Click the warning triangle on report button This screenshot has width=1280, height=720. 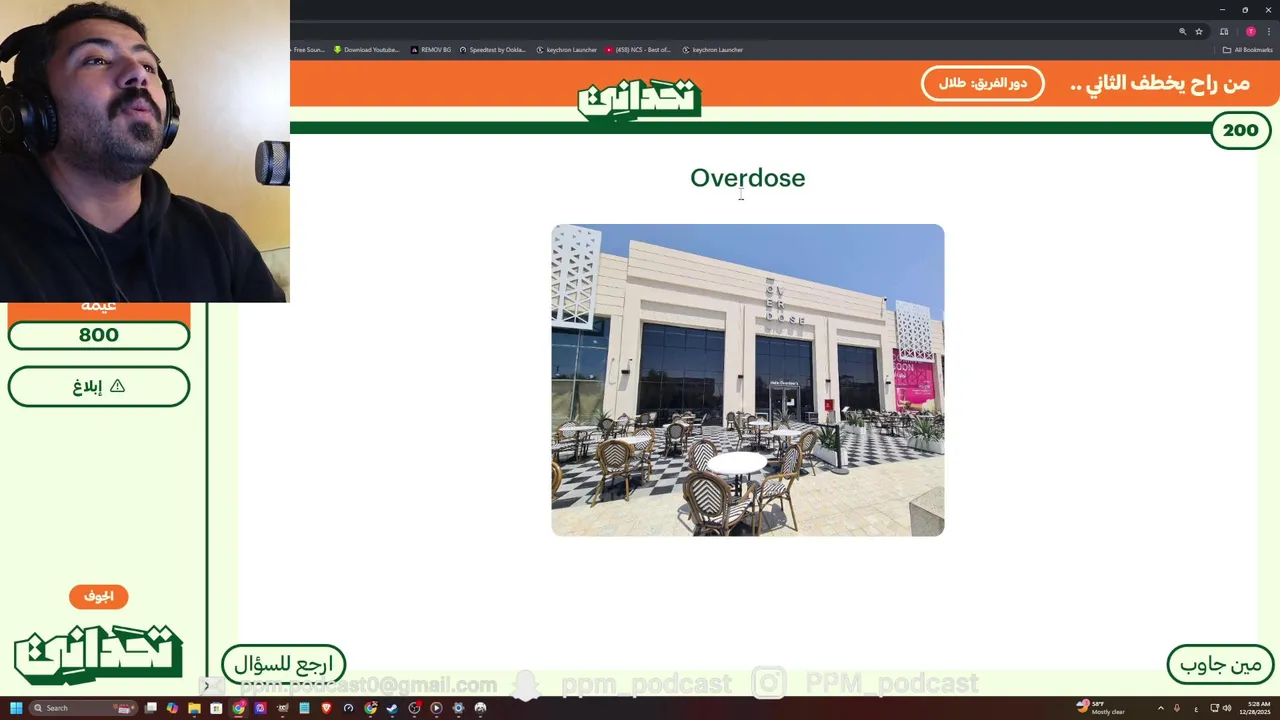pyautogui.click(x=117, y=386)
